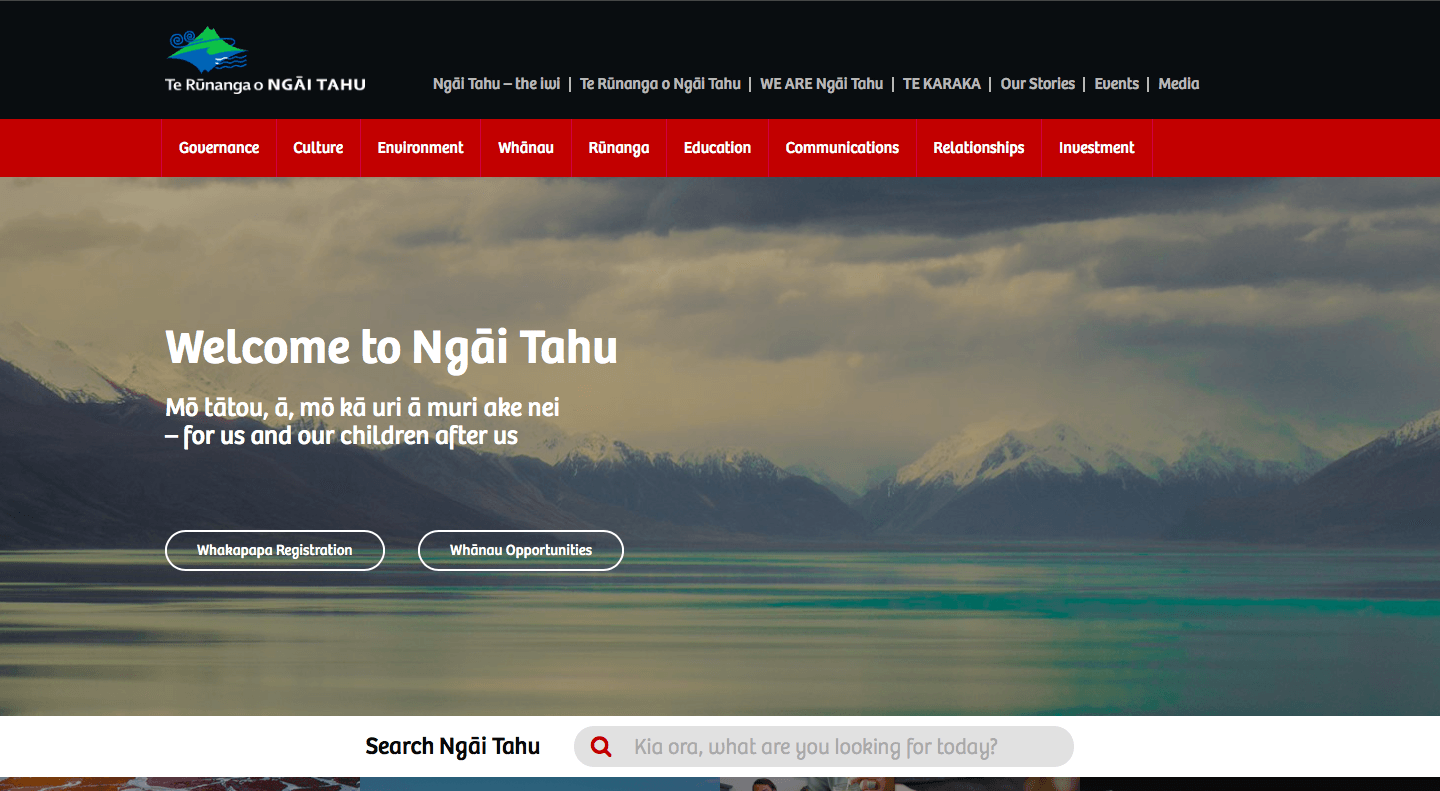Click the red search magnifier icon
Screen dimensions: 1440x791
(601, 747)
